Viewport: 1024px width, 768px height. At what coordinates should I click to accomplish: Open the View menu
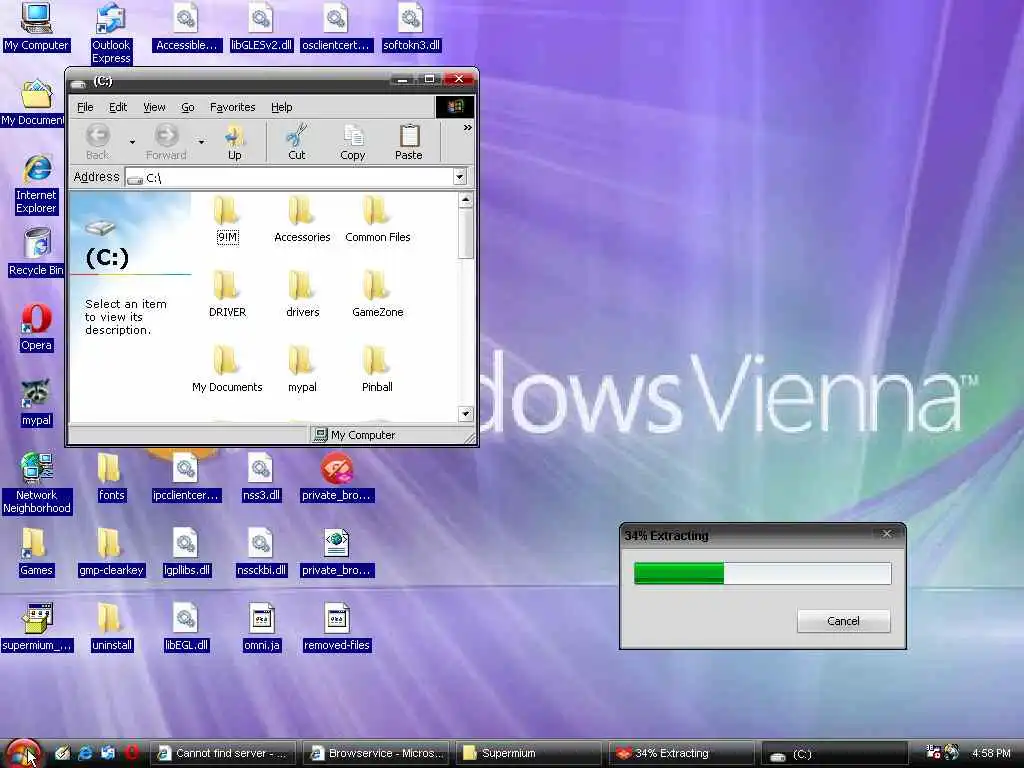[x=154, y=107]
